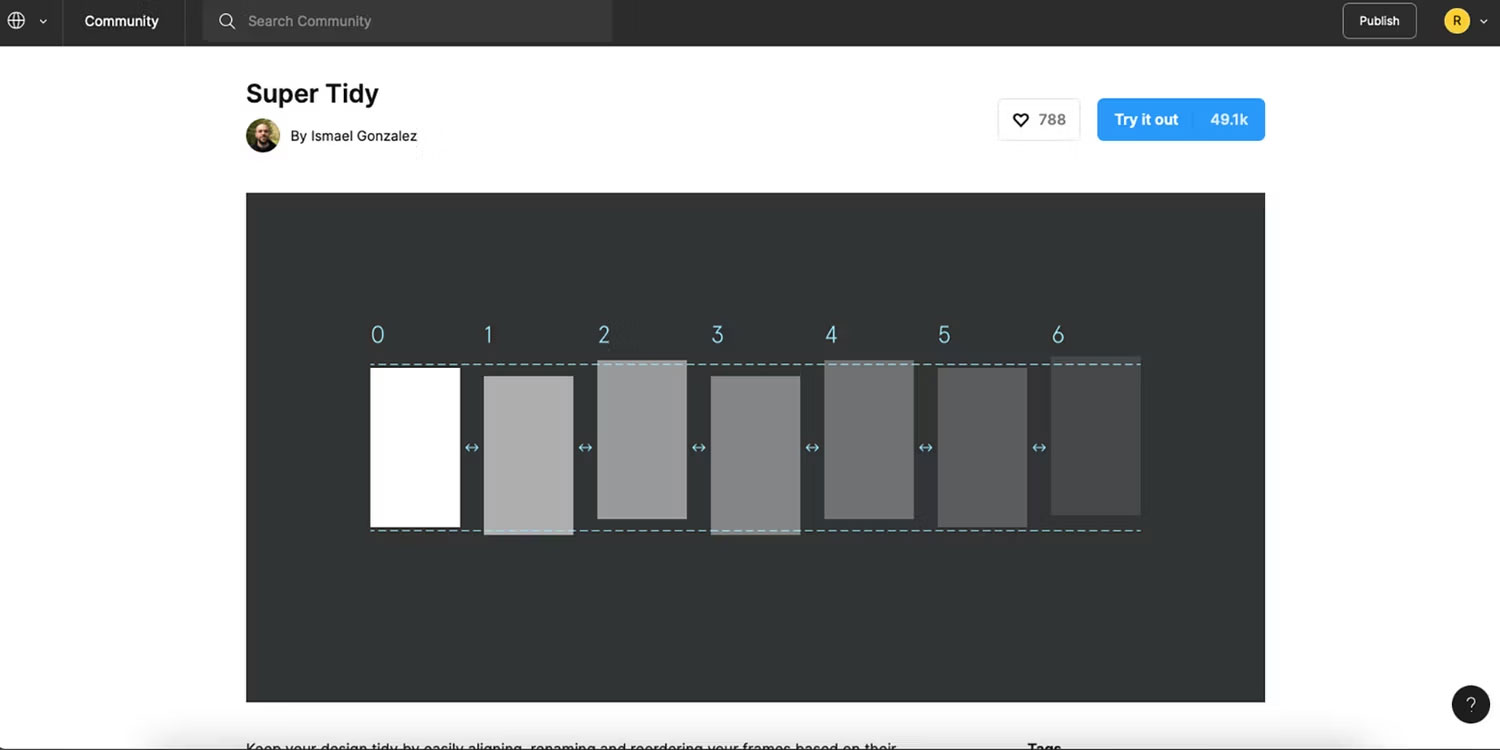Open the Community tab
This screenshot has height=750, width=1500.
[121, 21]
